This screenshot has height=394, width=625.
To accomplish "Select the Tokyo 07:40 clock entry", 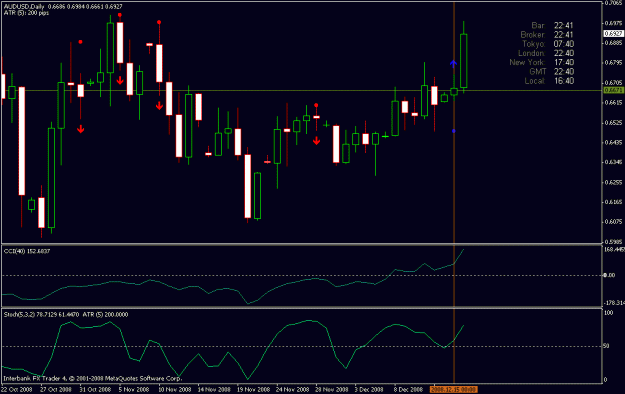I will [548, 44].
